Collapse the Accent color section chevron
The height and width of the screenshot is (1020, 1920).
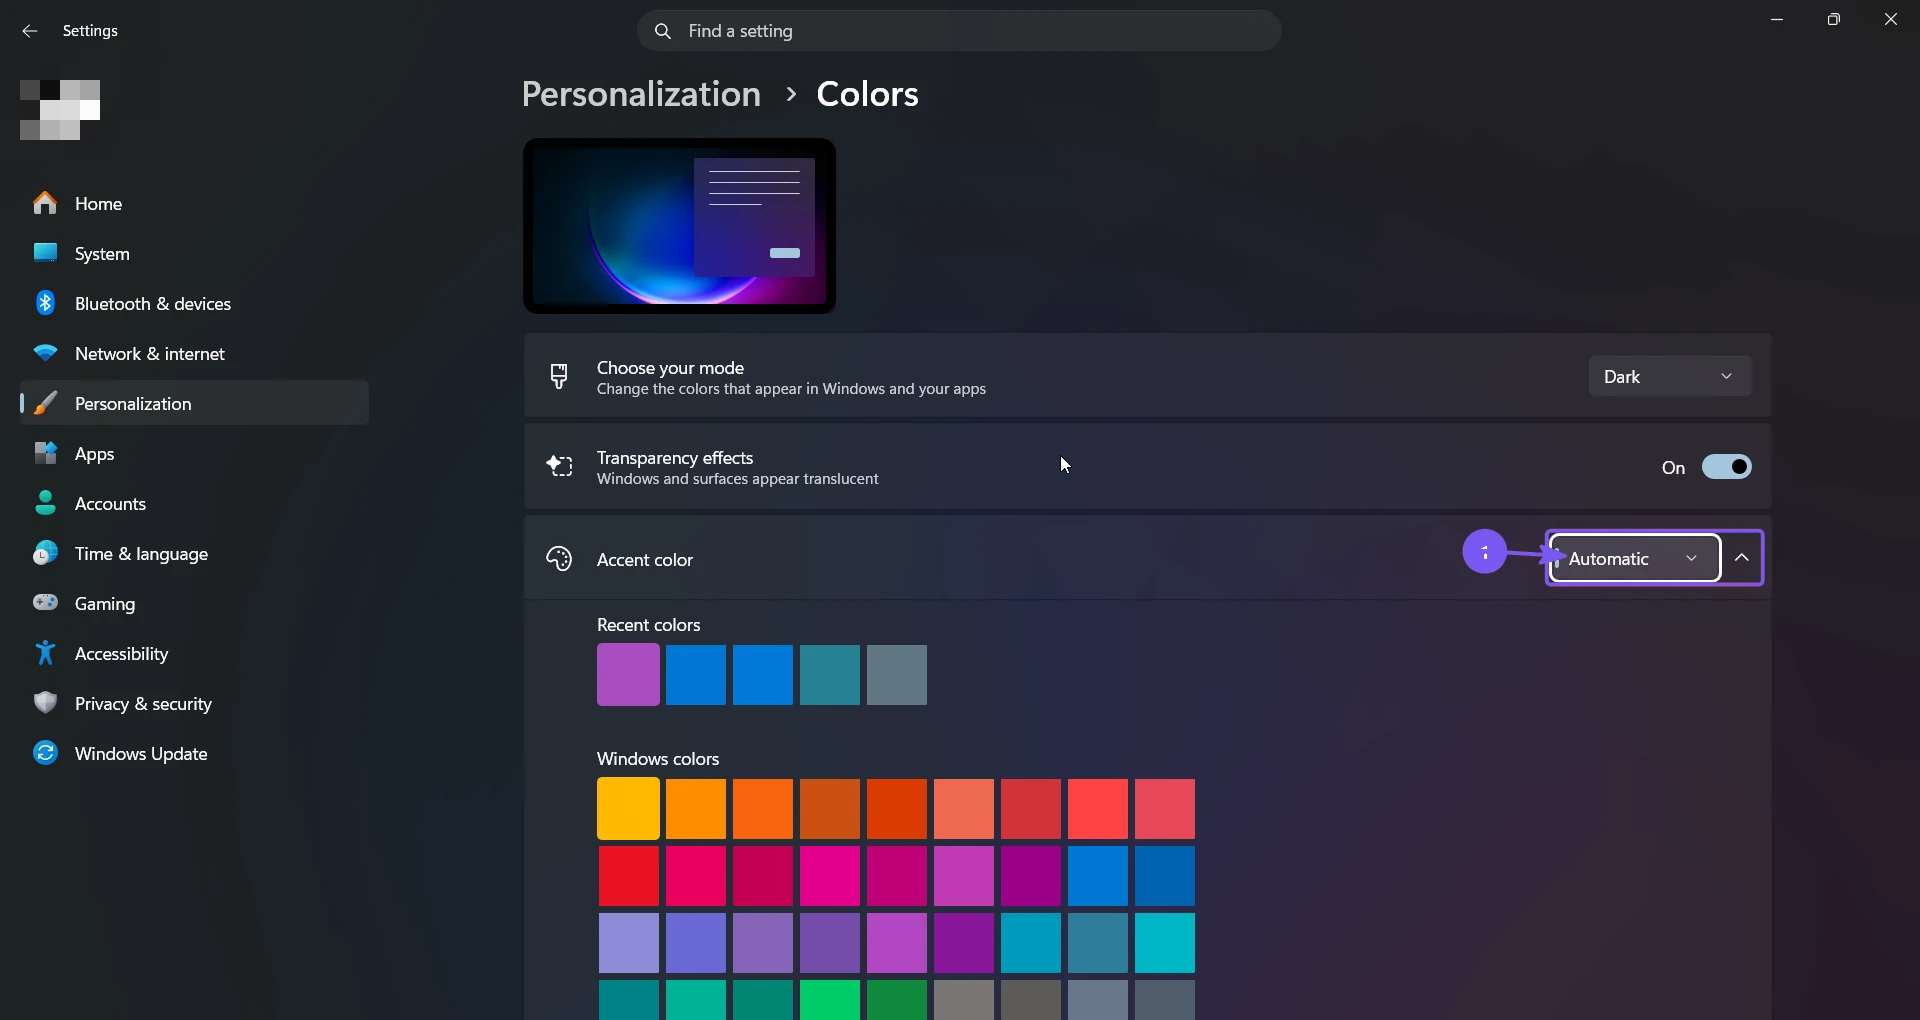pos(1742,558)
